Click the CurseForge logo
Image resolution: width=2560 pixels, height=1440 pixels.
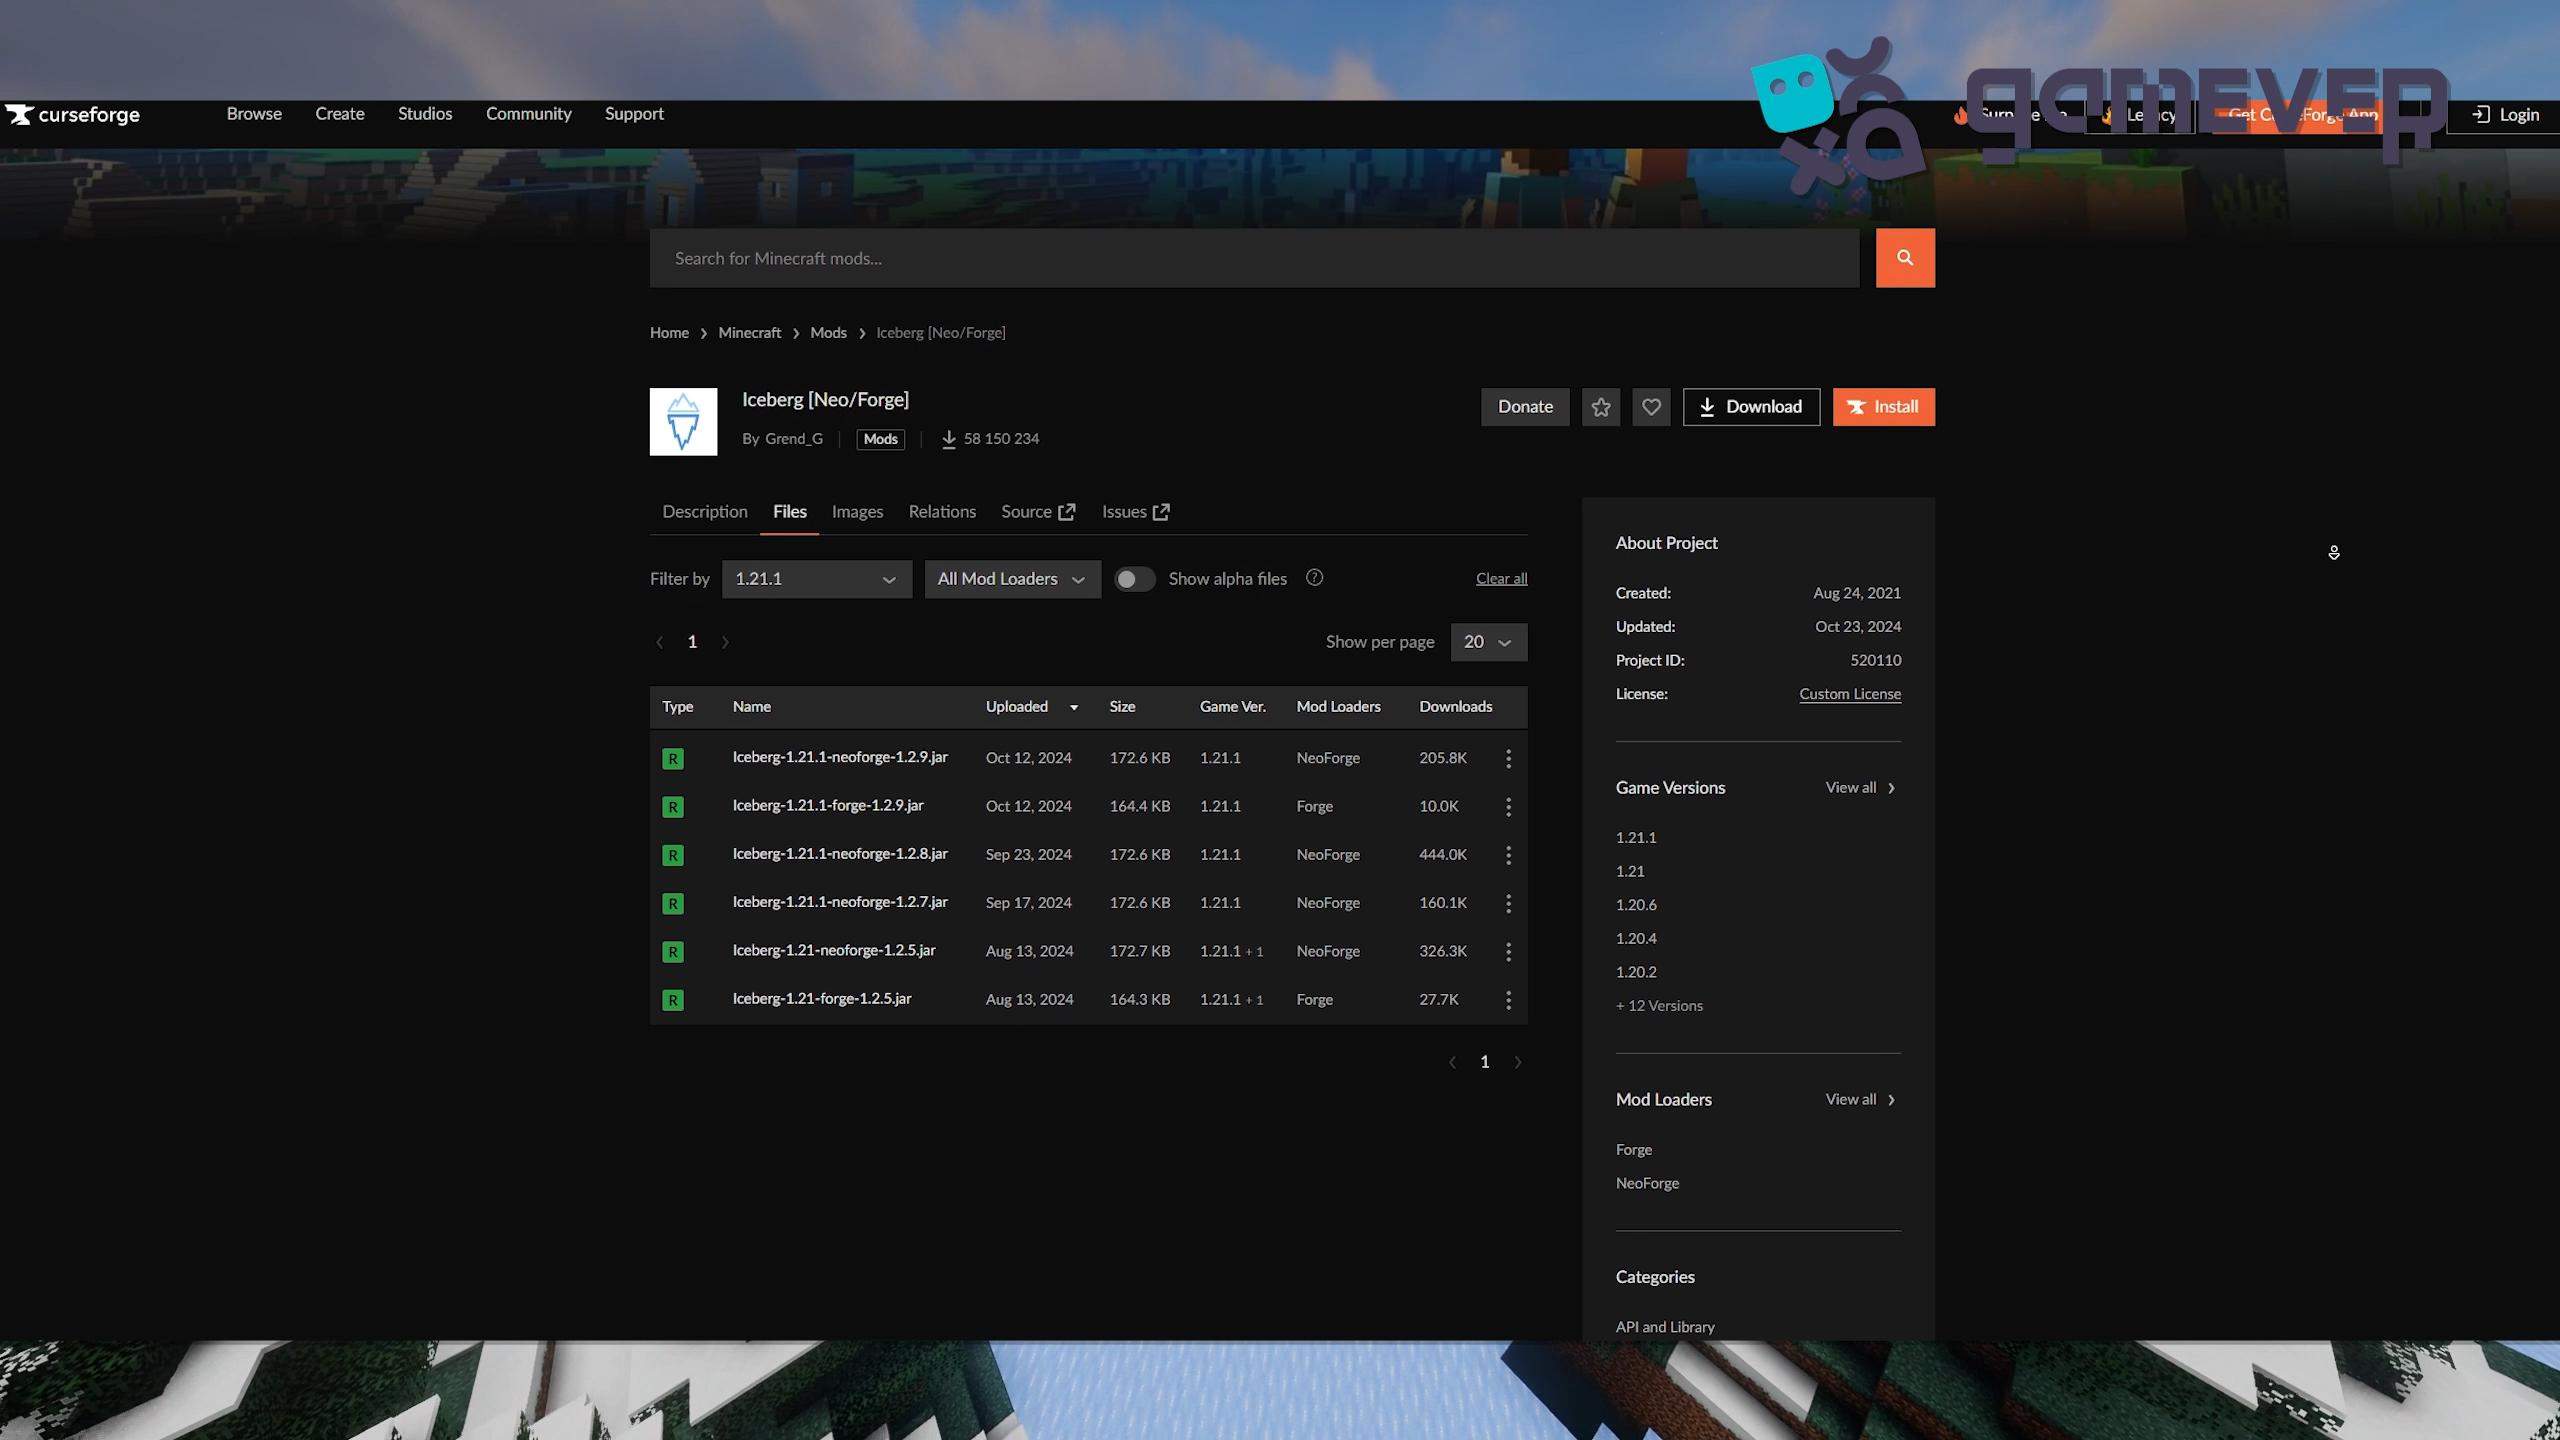coord(72,114)
